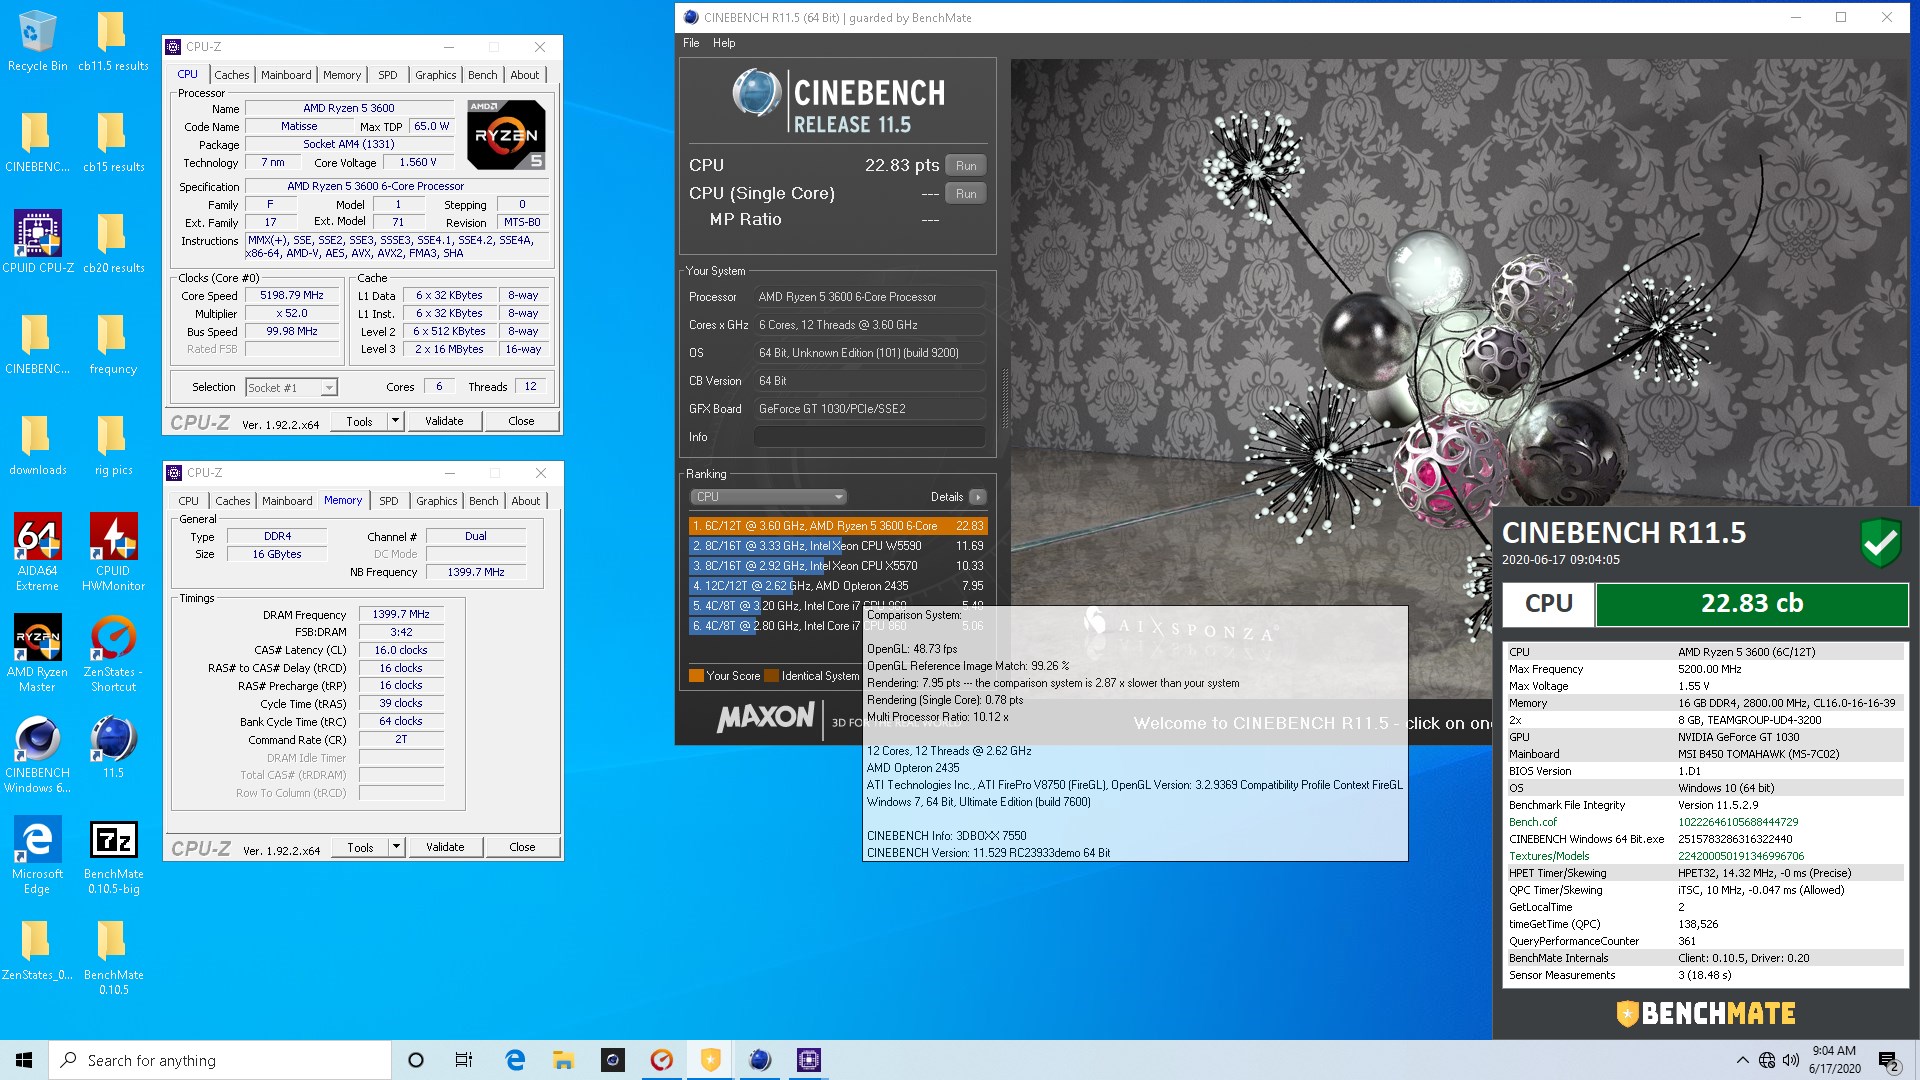Image resolution: width=1920 pixels, height=1080 pixels.
Task: Open BenchMate 0.10.5-big 7z archive
Action: pos(113,855)
